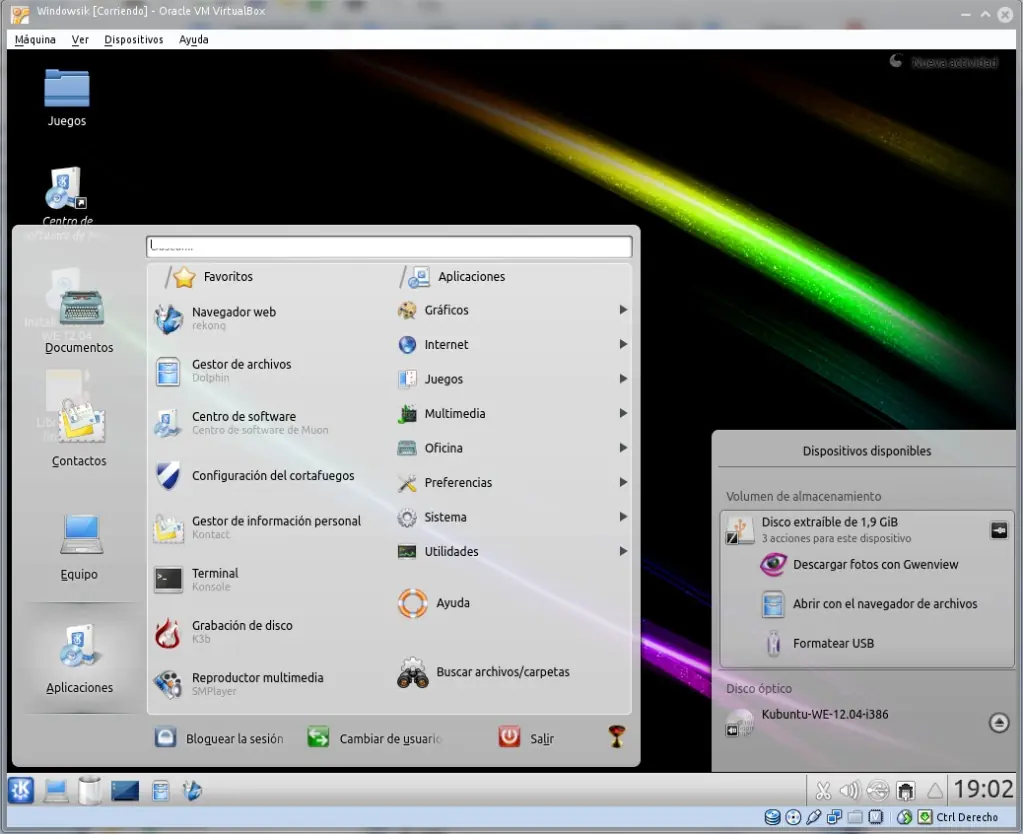Expand the Gráficos submenu arrow
1023x834 pixels.
pyautogui.click(x=623, y=310)
